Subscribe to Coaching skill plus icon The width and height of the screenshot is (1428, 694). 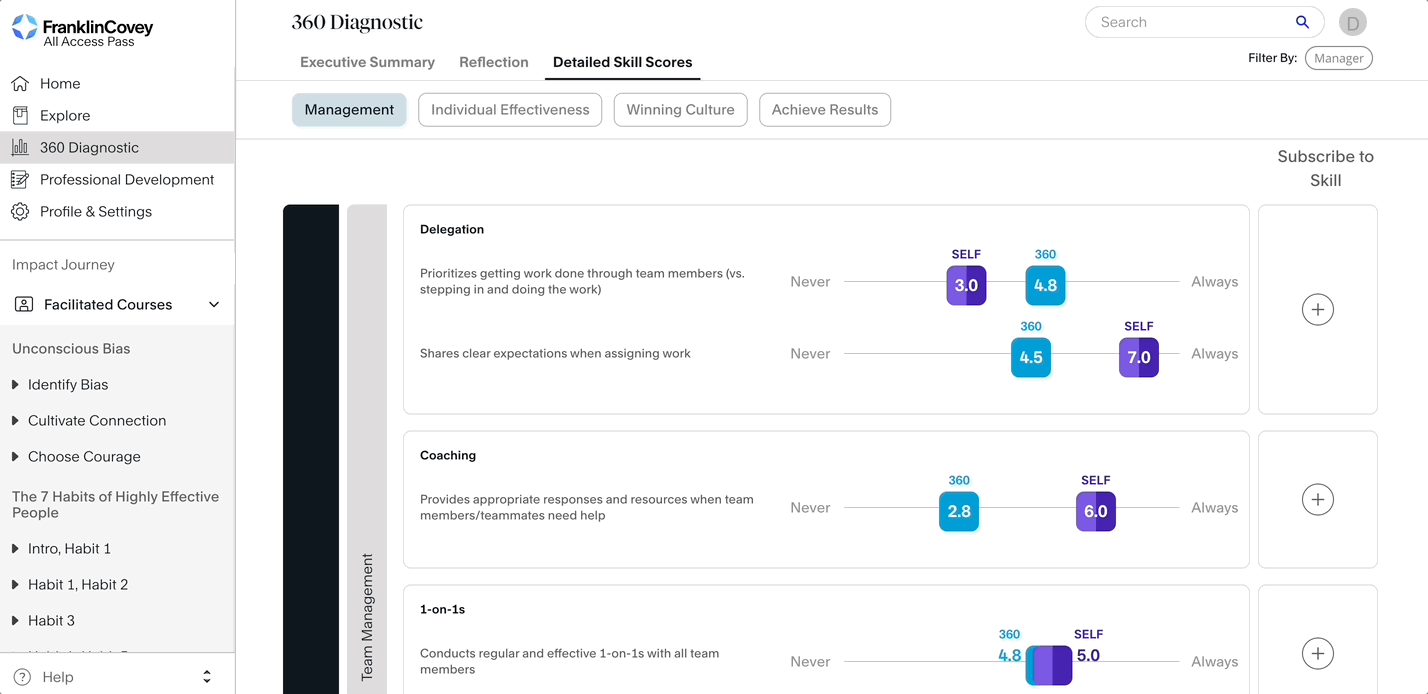[1317, 500]
